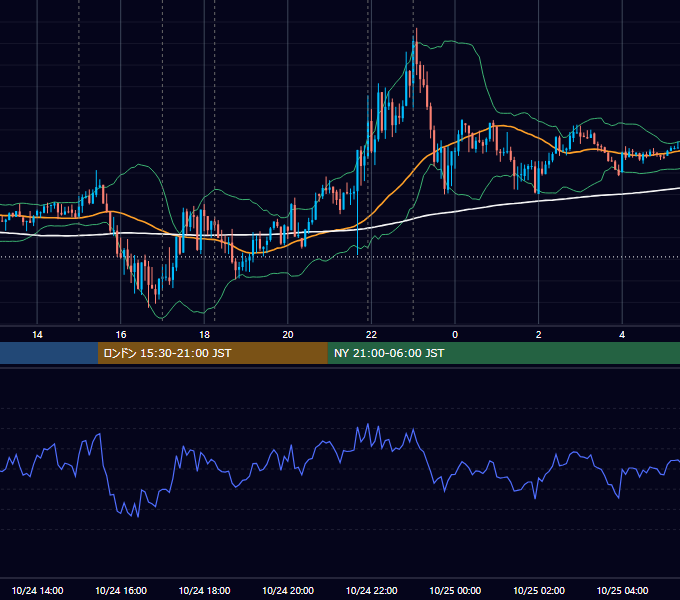Click the 10/25 04:00 date label
The image size is (680, 600).
622,590
